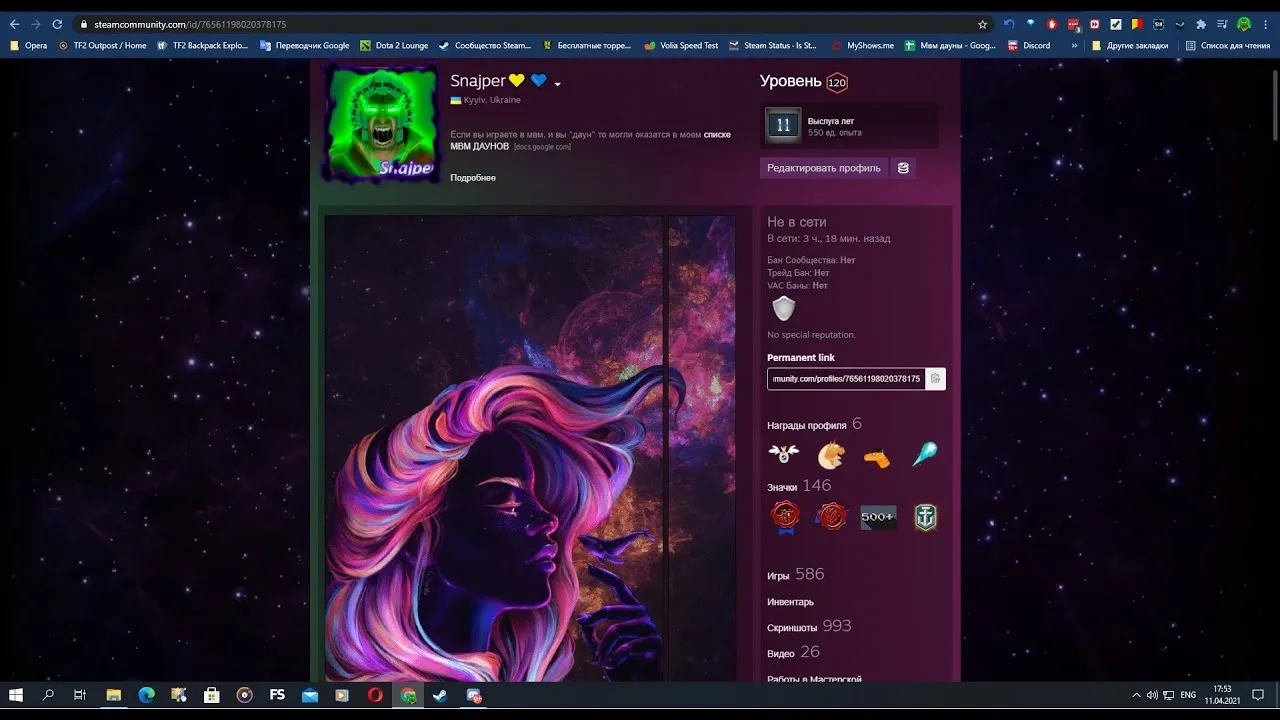Image resolution: width=1280 pixels, height=720 pixels.
Task: Reload the Steam profile page
Action: pos(57,24)
